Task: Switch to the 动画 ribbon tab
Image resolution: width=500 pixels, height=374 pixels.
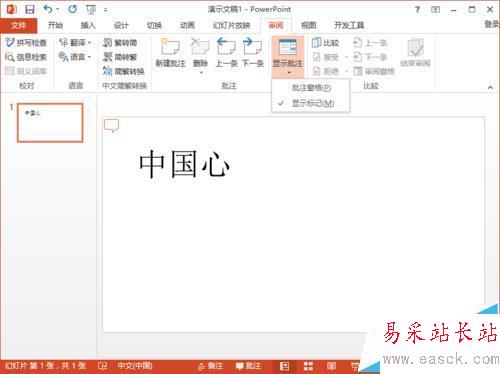Action: (187, 25)
